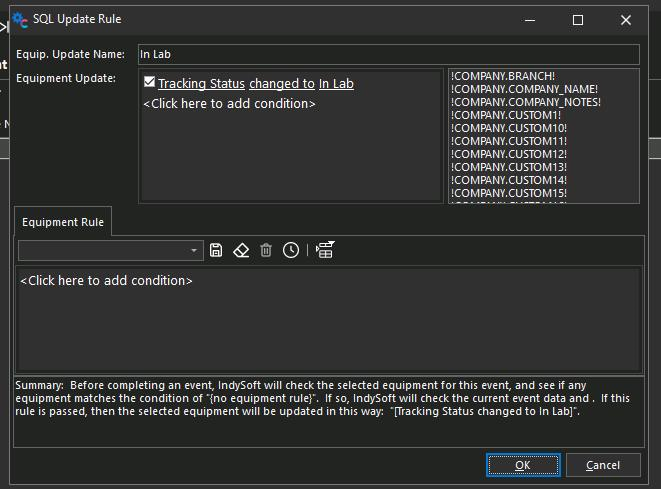Viewport: 661px width, 489px height.
Task: Add condition in Equipment Rule panel
Action: tap(106, 281)
